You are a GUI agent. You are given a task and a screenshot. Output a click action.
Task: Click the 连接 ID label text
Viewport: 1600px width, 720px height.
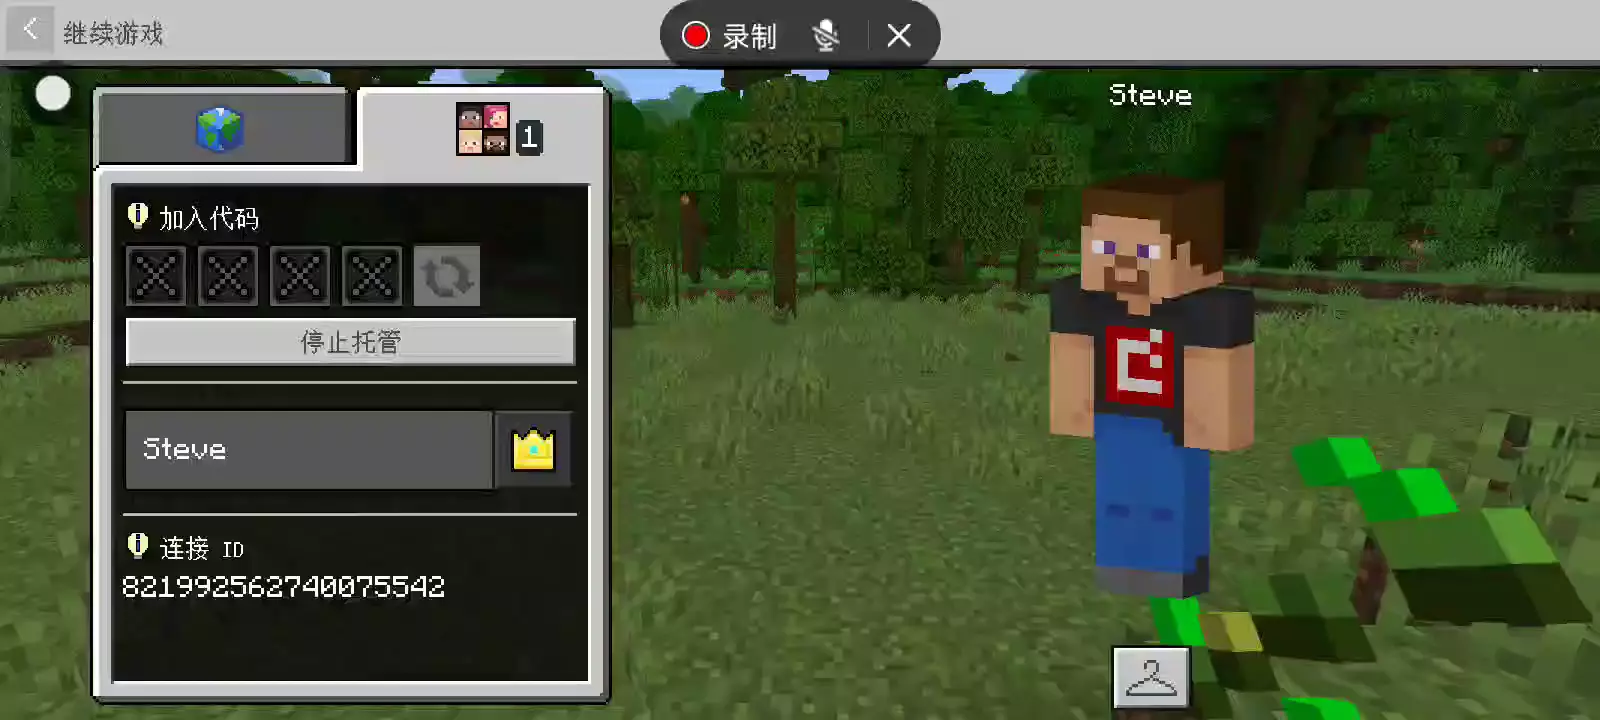click(202, 548)
